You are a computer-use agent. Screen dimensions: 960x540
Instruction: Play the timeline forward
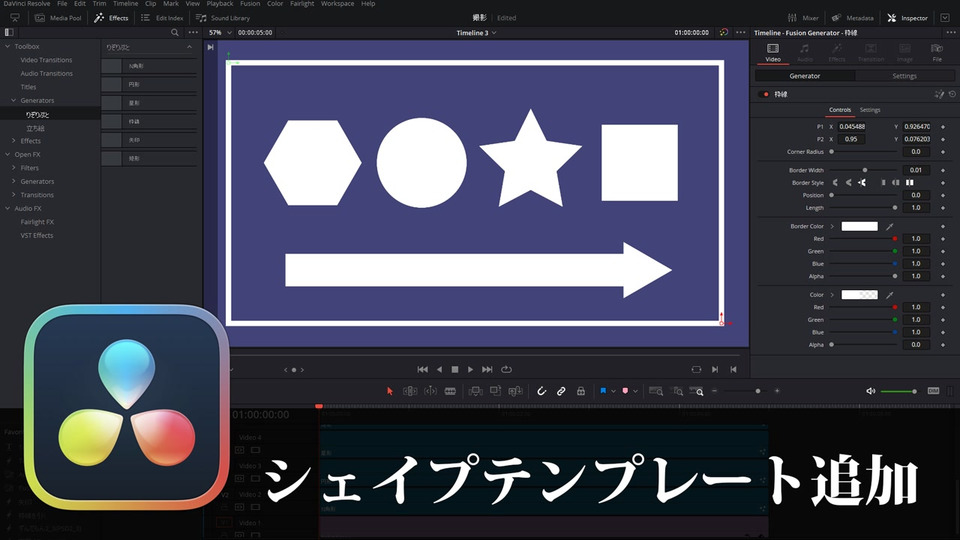pyautogui.click(x=470, y=369)
